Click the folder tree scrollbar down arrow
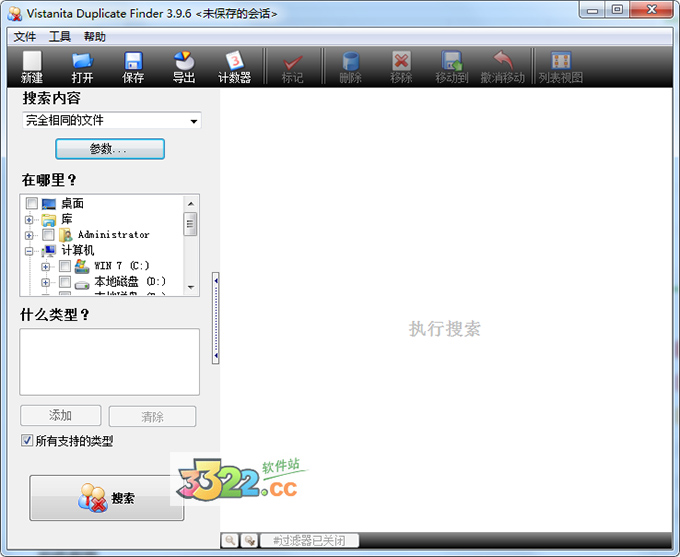 click(x=190, y=287)
